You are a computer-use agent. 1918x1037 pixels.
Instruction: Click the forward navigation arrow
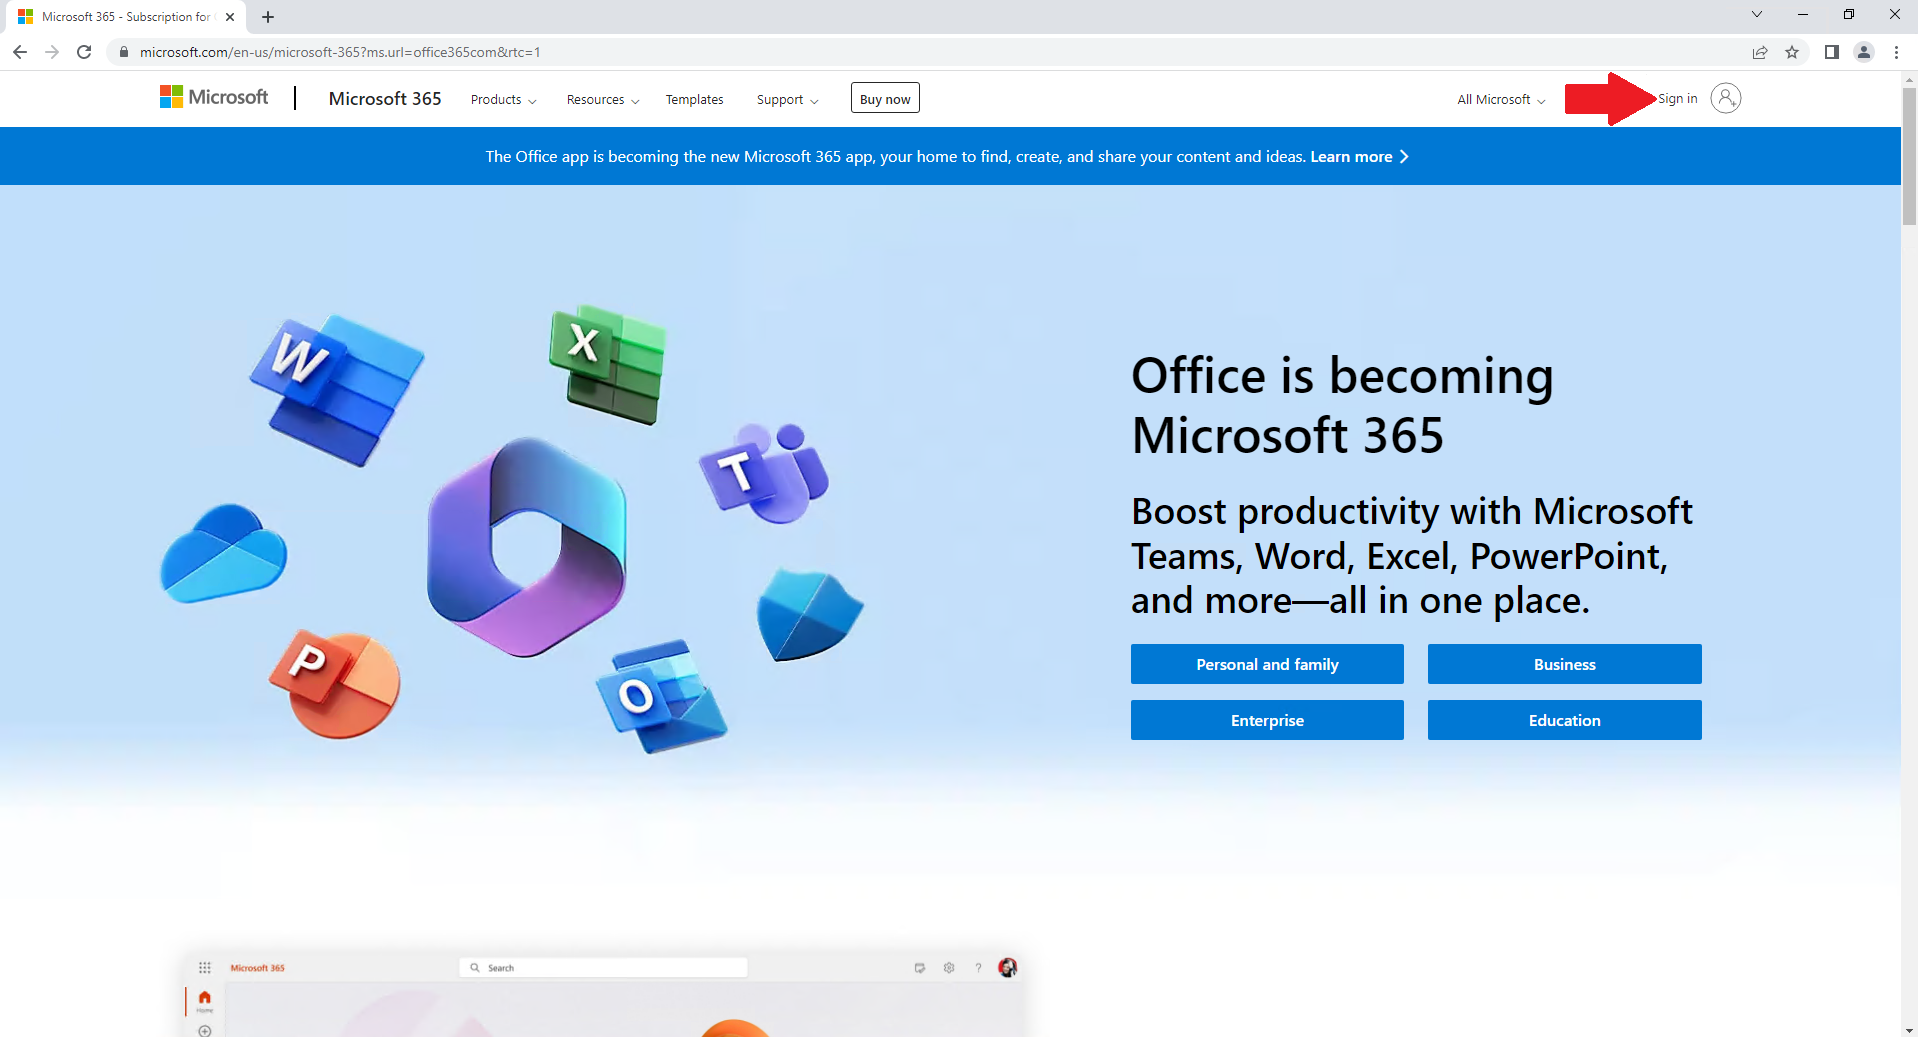(x=52, y=52)
